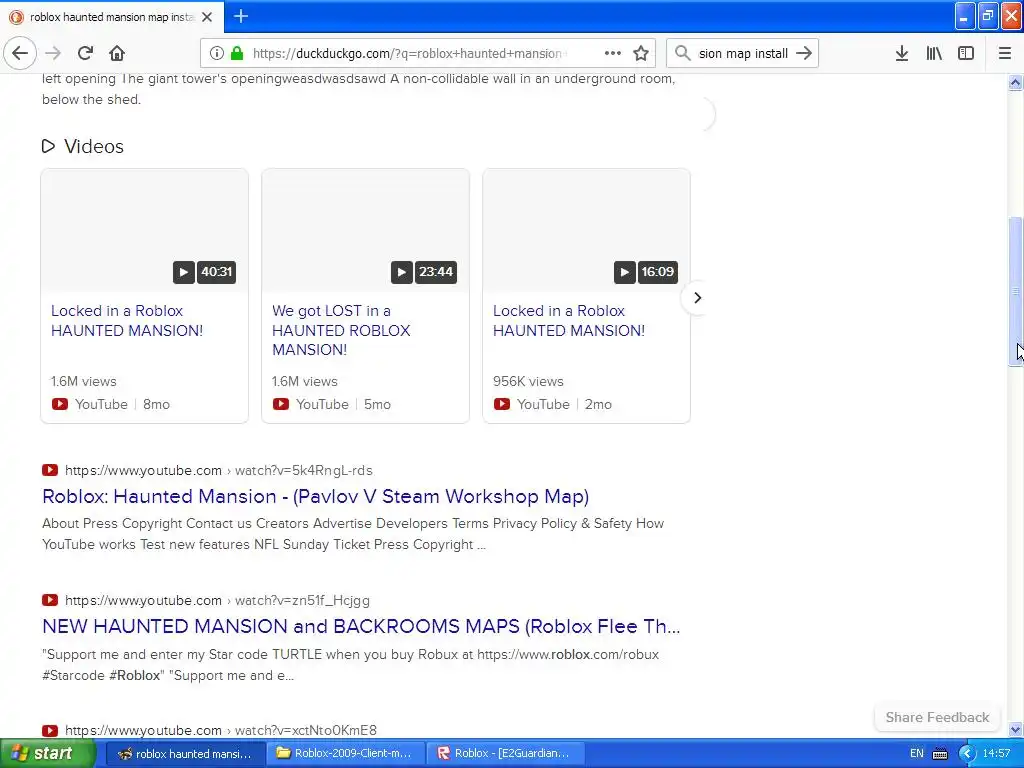Screen dimensions: 1024x768
Task: Close the roblox haunted mansion tab
Action: (207, 17)
